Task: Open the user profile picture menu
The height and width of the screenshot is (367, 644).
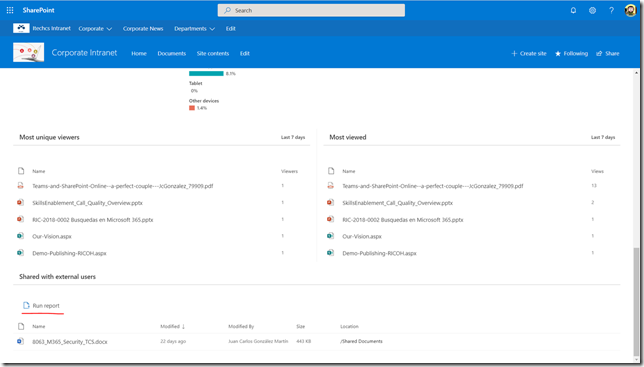Action: click(630, 10)
